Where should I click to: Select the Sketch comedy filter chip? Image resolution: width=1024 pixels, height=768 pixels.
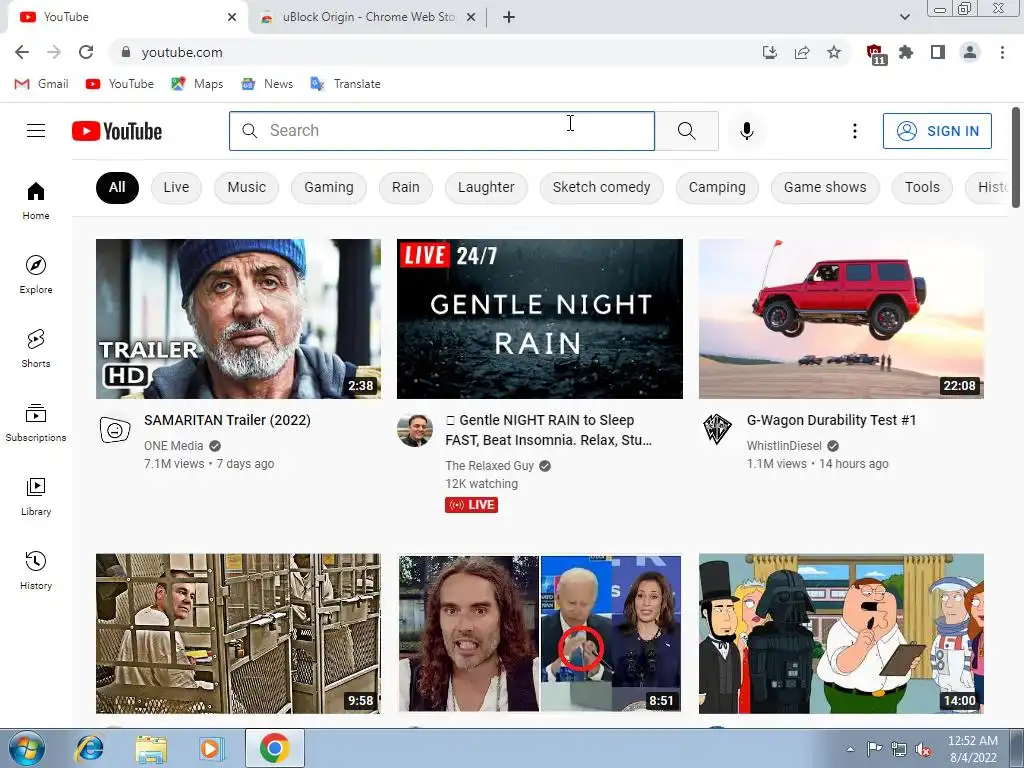click(x=601, y=187)
